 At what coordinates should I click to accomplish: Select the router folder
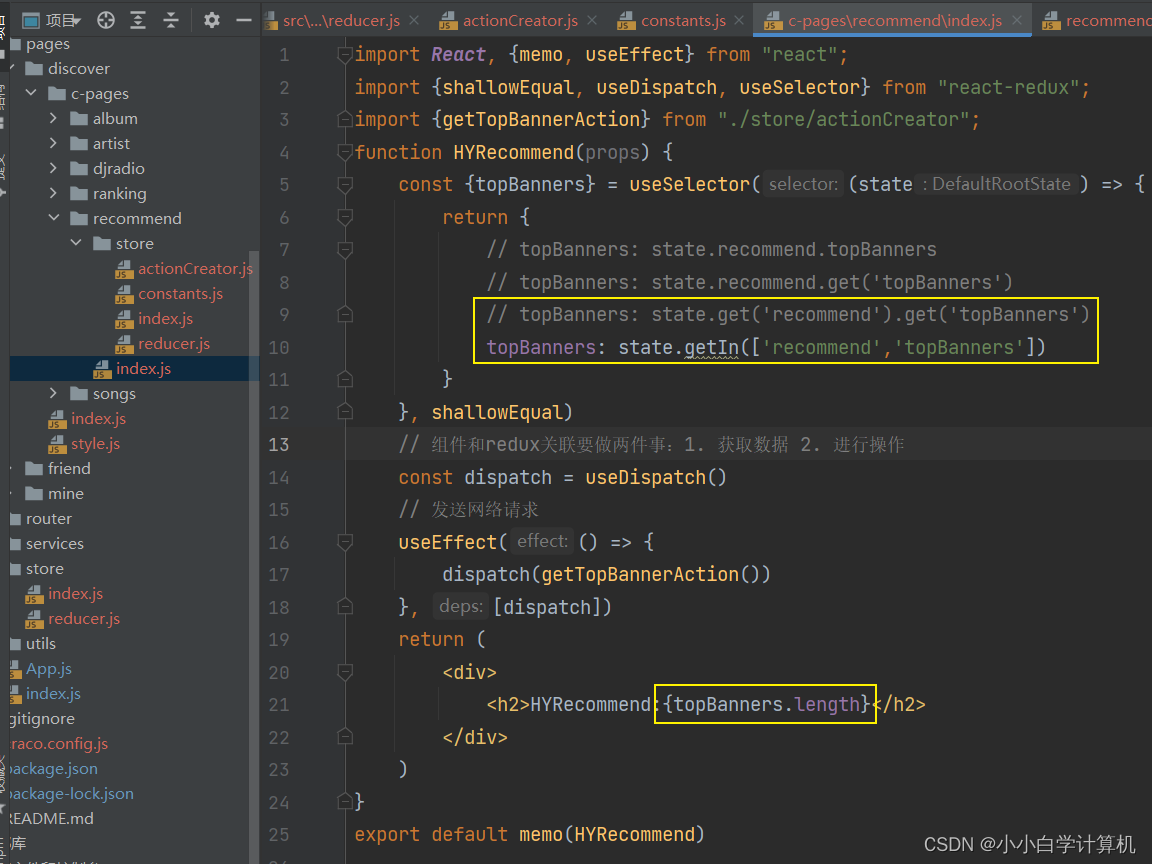(x=49, y=518)
